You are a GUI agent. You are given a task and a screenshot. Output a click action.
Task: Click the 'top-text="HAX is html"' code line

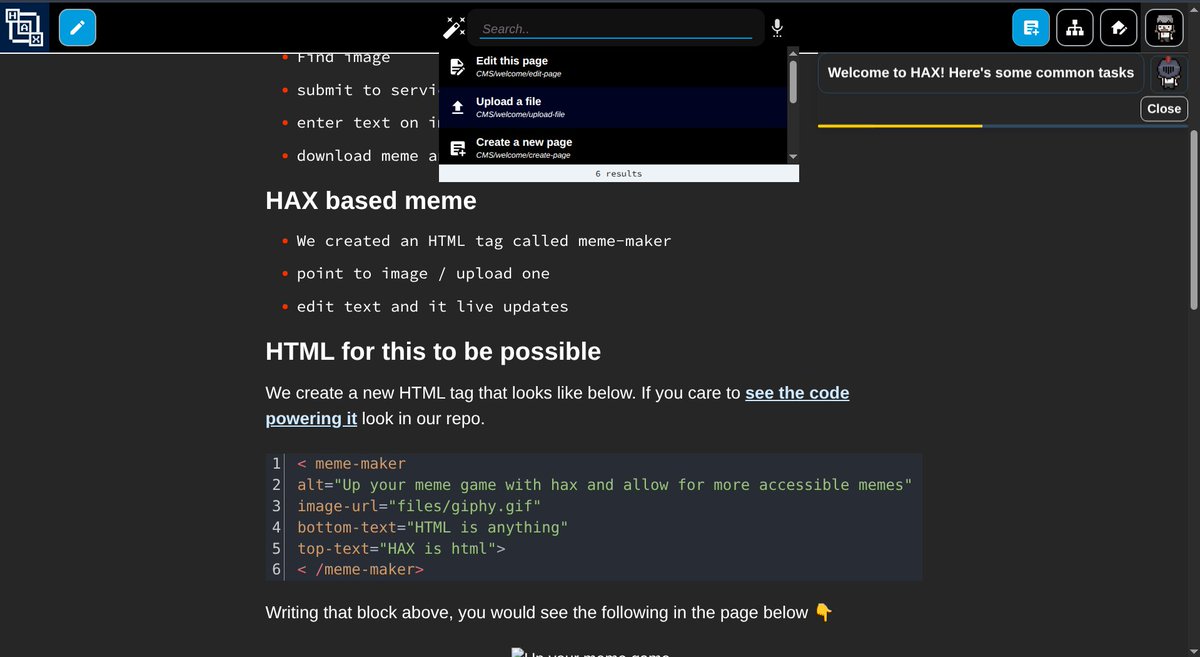(401, 548)
